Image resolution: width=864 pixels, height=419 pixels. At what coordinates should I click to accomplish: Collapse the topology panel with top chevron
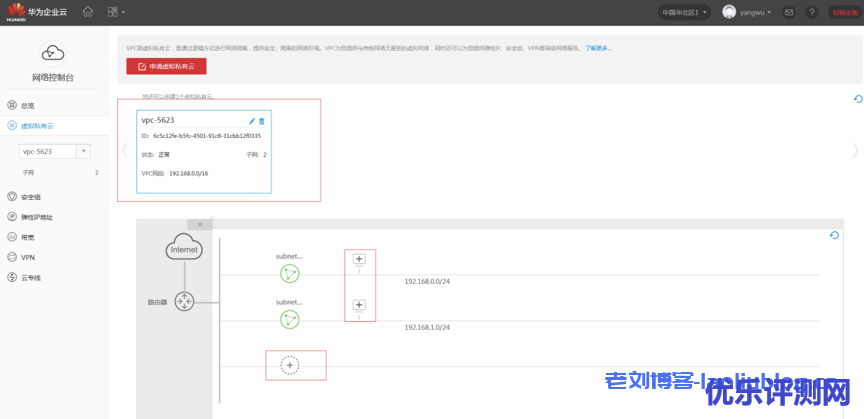coord(200,224)
